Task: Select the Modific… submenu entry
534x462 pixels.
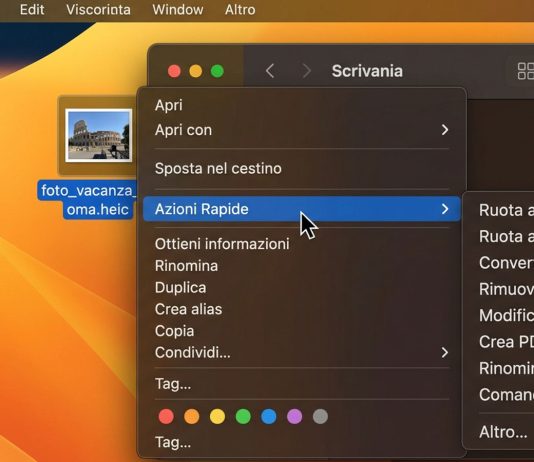Action: click(x=506, y=316)
